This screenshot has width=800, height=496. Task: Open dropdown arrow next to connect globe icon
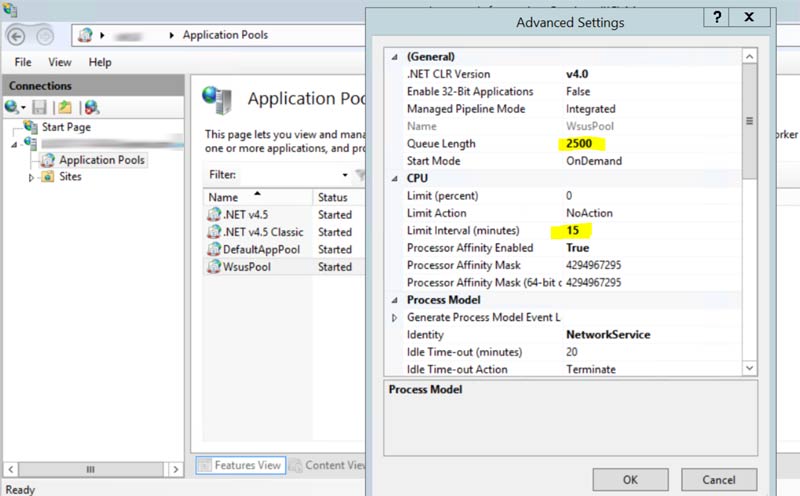point(23,108)
